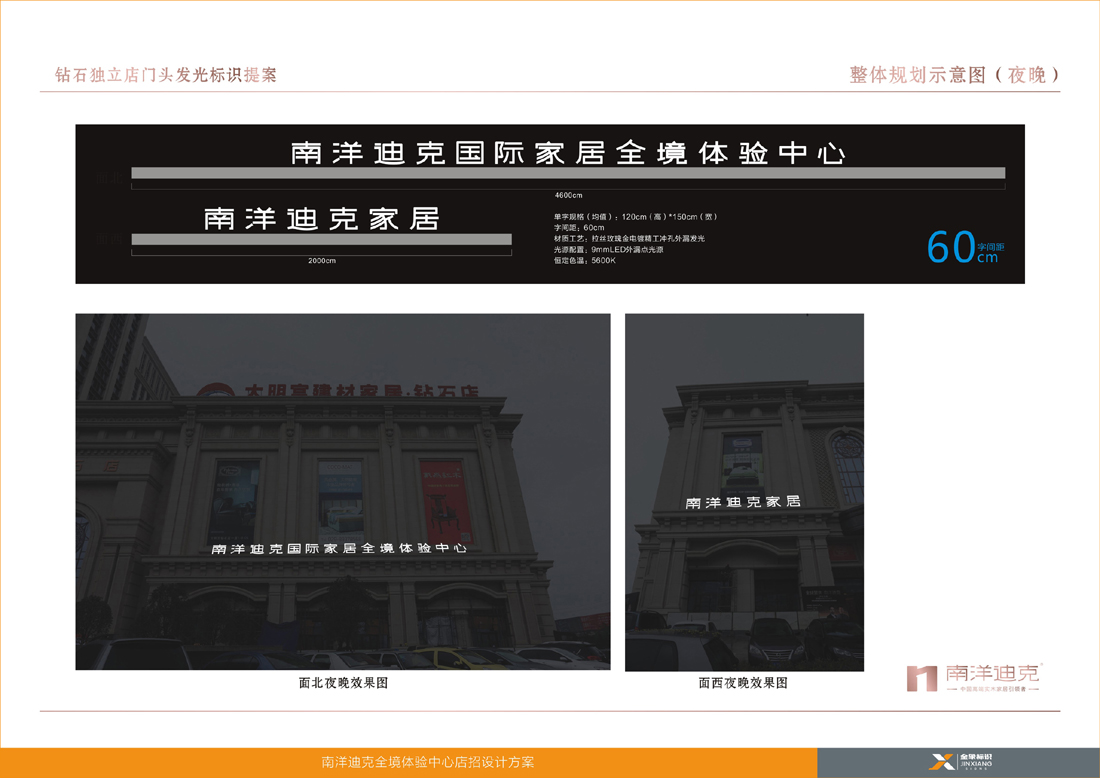Open the 面西 night photo above its caption
This screenshot has height=778, width=1100.
click(744, 492)
